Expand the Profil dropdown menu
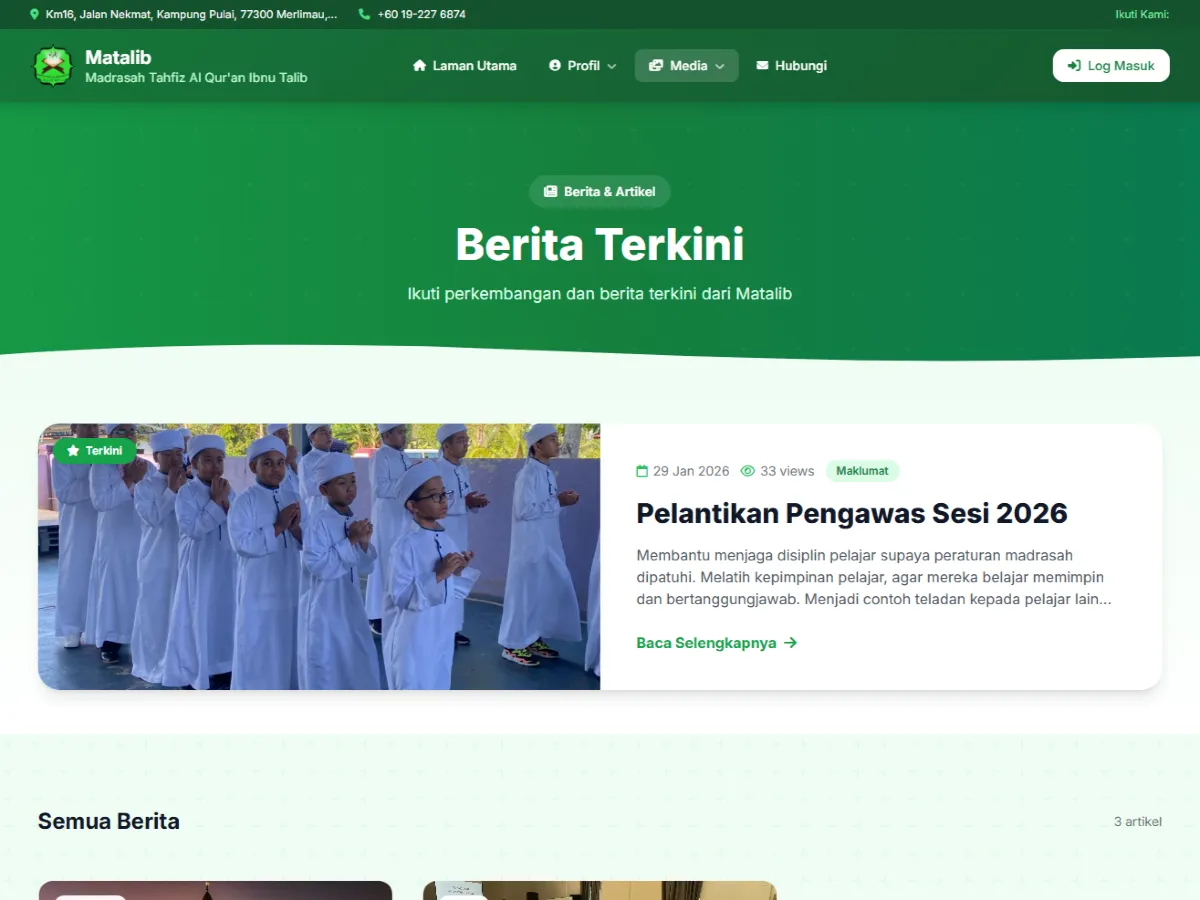 (x=582, y=66)
